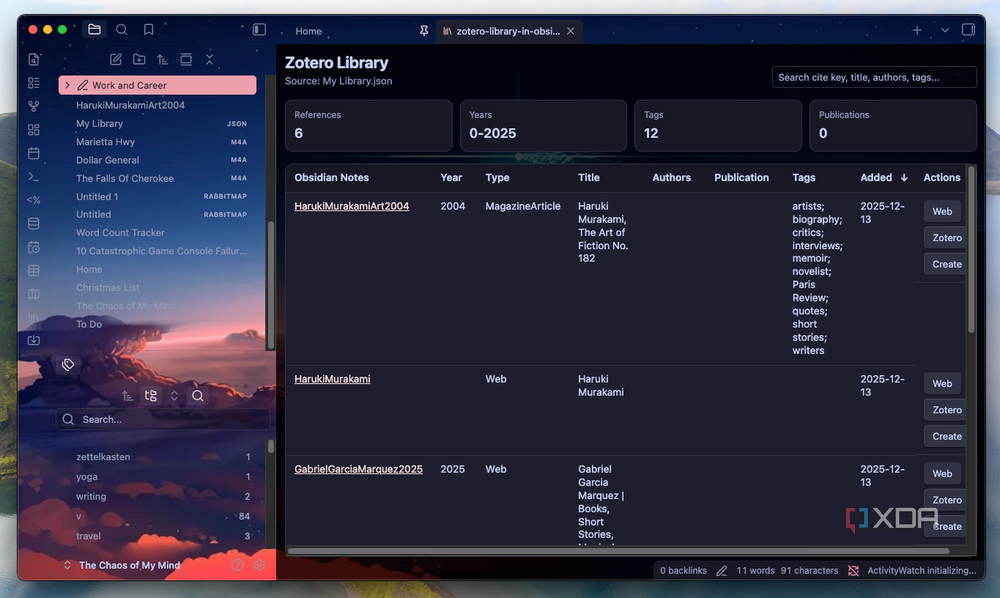
Task: Click Create button for HarukiMurakami row
Action: tap(946, 436)
